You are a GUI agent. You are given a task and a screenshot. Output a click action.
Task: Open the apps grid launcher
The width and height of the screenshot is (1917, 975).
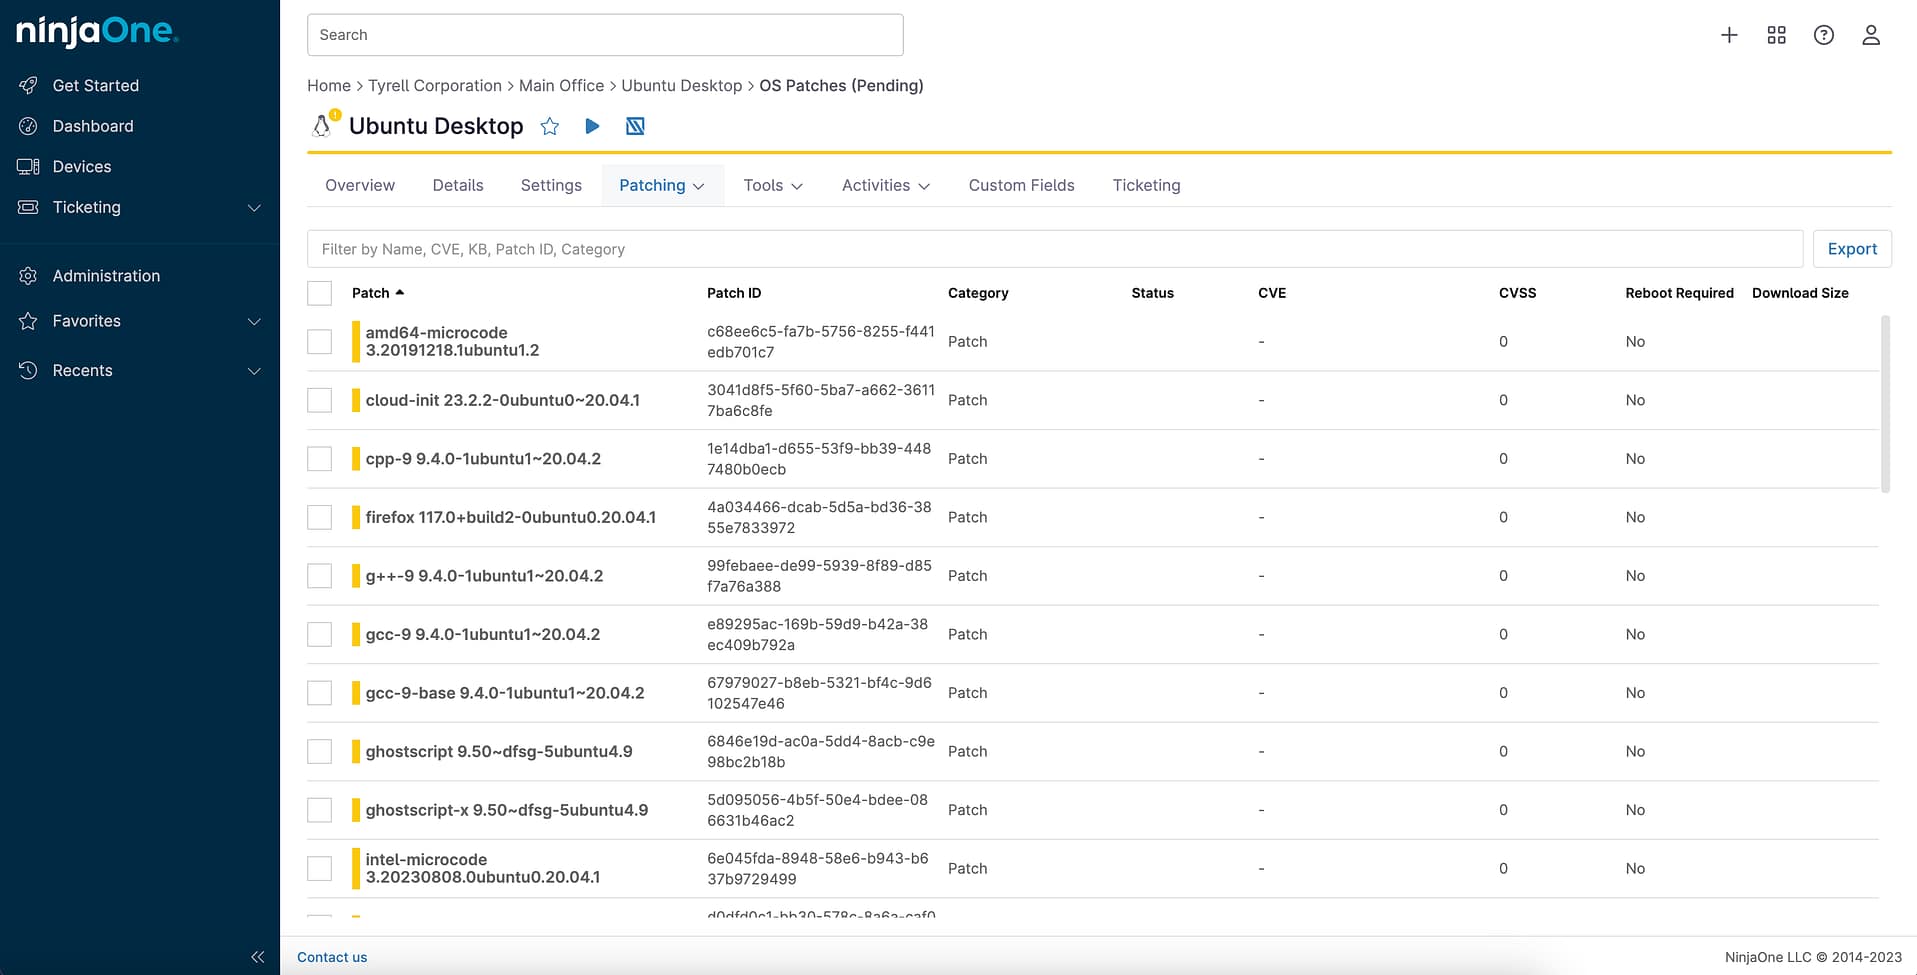pyautogui.click(x=1776, y=34)
